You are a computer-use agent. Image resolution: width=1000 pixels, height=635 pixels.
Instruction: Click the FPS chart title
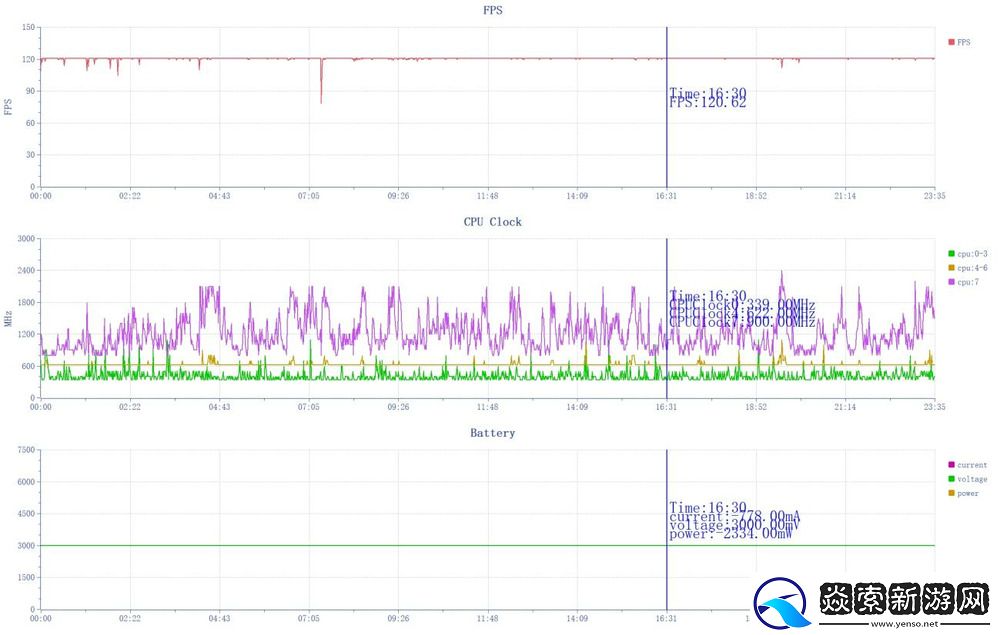[x=492, y=10]
